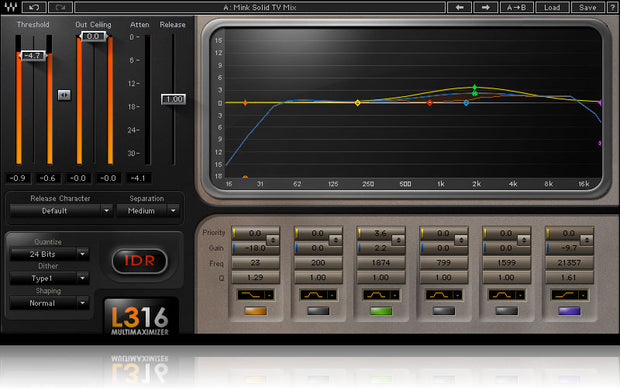Open filter type selector of 1874 Hz band
The image size is (620, 388).
381,295
